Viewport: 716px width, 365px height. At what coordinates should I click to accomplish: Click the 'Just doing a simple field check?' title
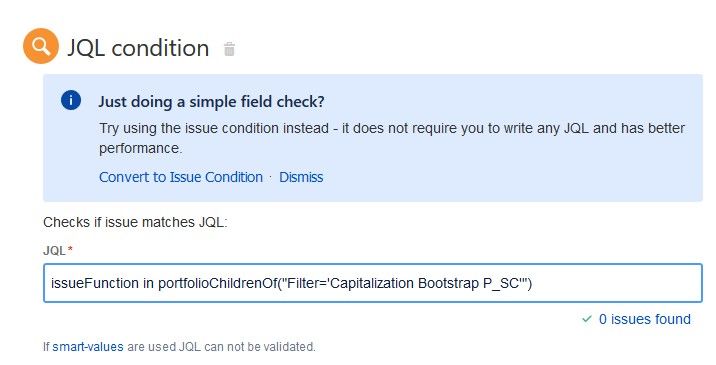pyautogui.click(x=211, y=101)
